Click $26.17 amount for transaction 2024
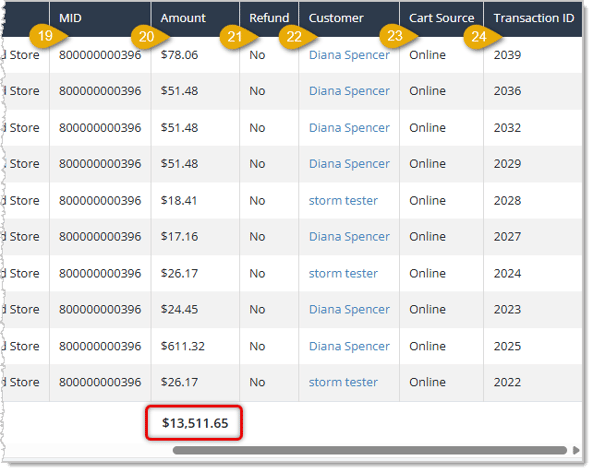This screenshot has width=593, height=472. pos(179,273)
